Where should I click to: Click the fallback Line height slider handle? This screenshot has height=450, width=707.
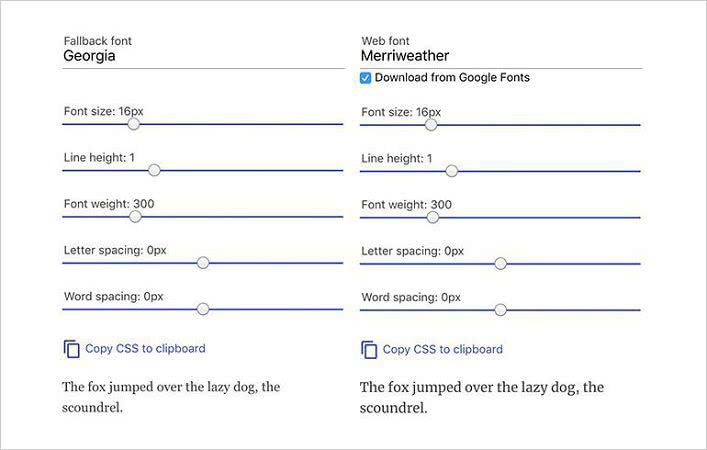154,171
